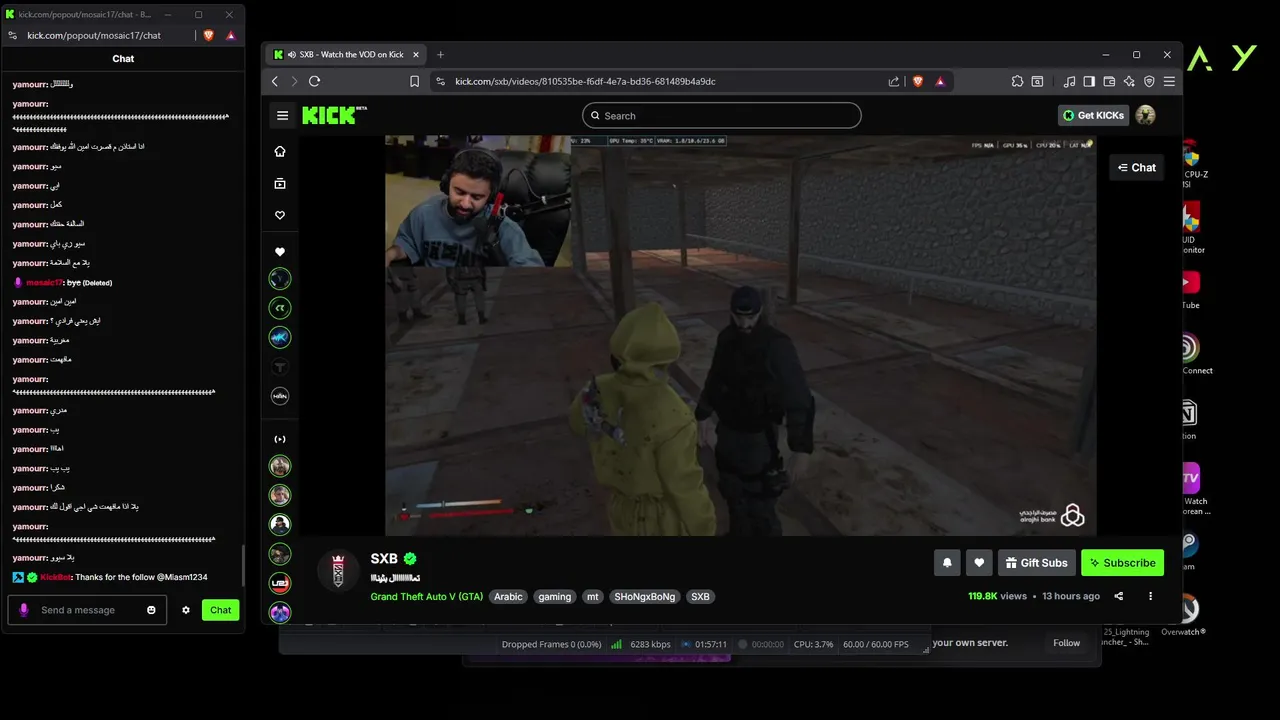
Task: Select the SHoNgxBoNg tag
Action: 645,597
